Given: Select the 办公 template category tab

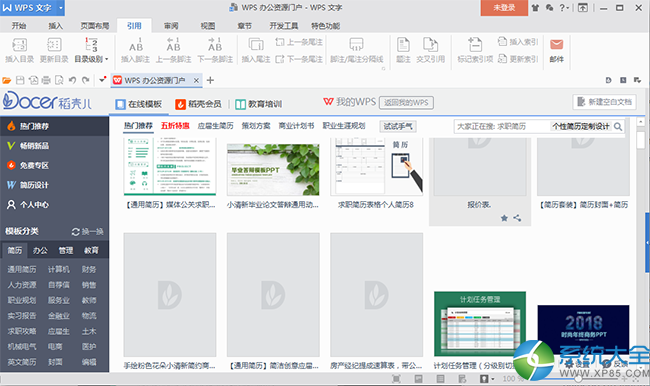Looking at the screenshot, I should [40, 250].
